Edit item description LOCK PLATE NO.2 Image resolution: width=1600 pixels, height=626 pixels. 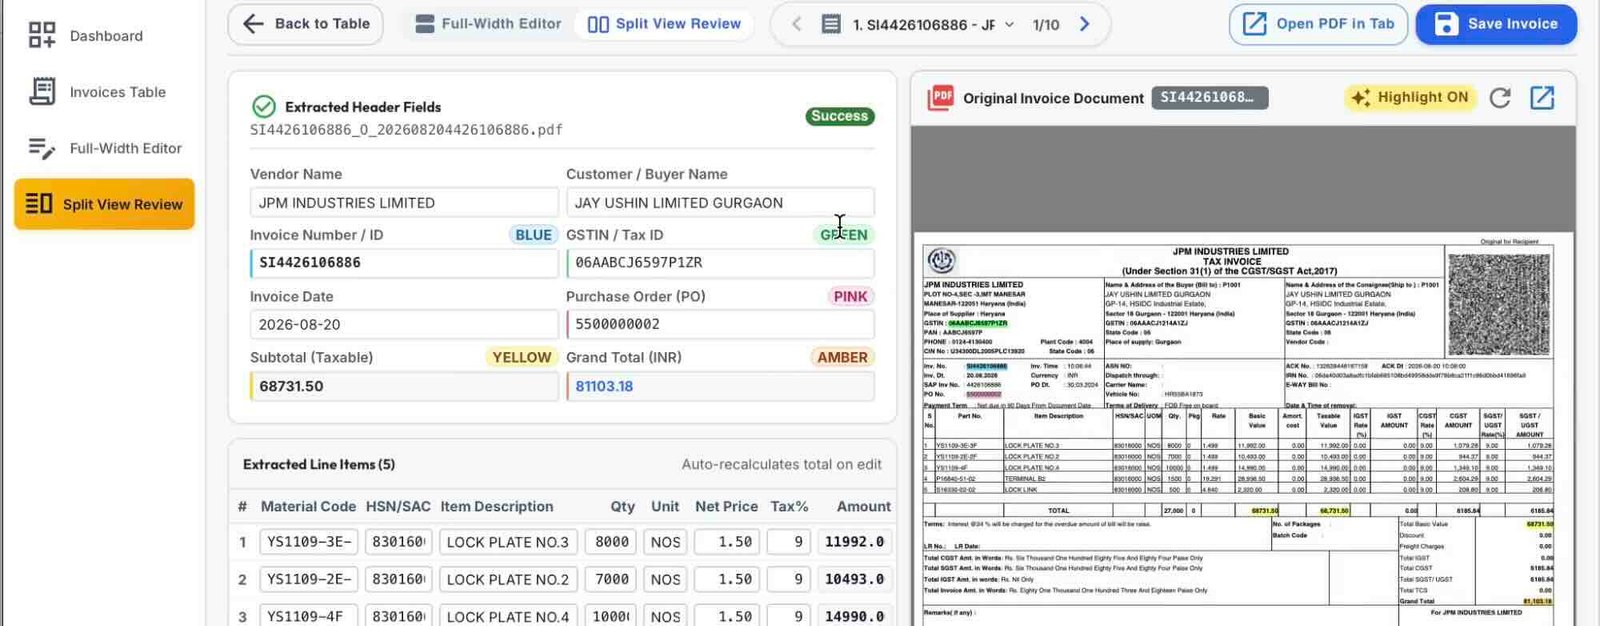[x=507, y=579]
